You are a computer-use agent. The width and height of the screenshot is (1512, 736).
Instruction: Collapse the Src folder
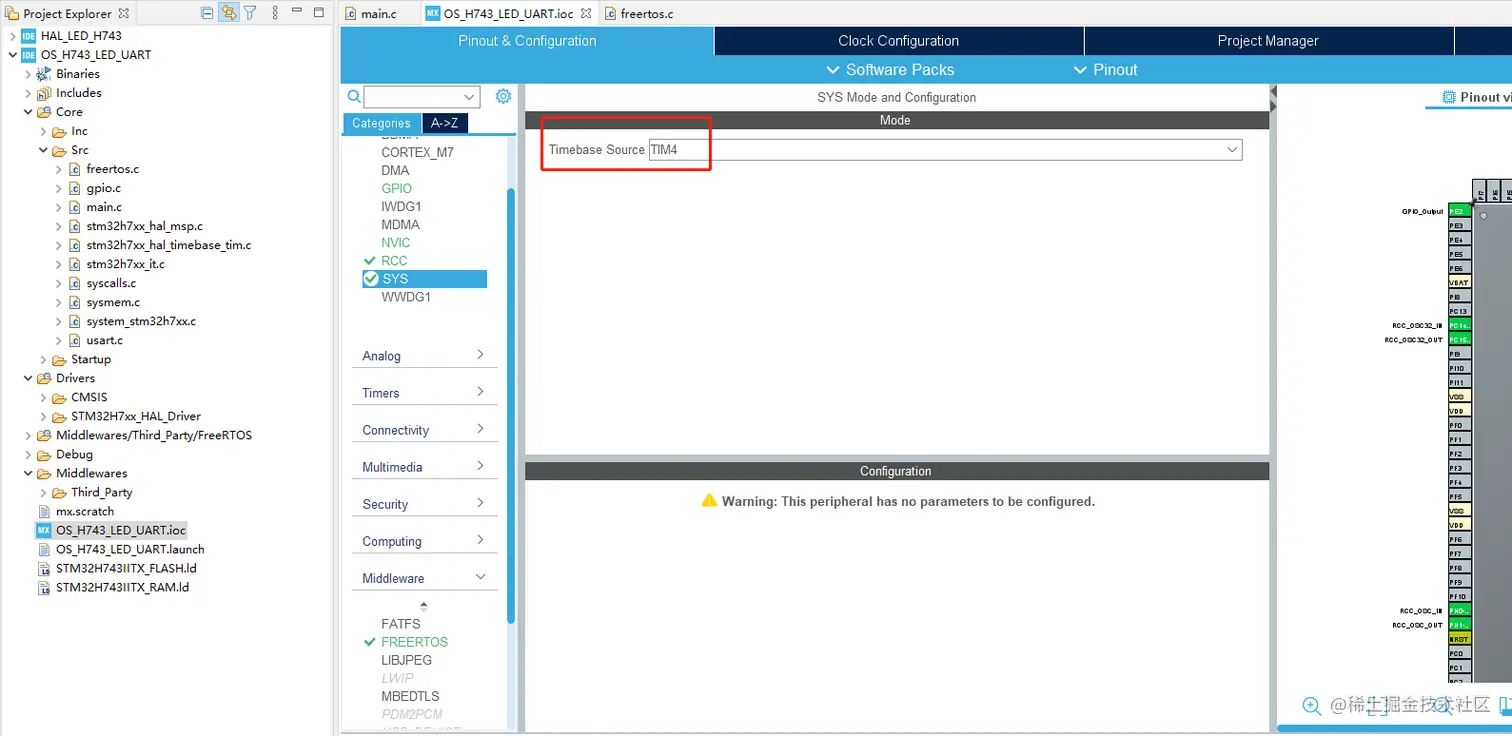43,150
